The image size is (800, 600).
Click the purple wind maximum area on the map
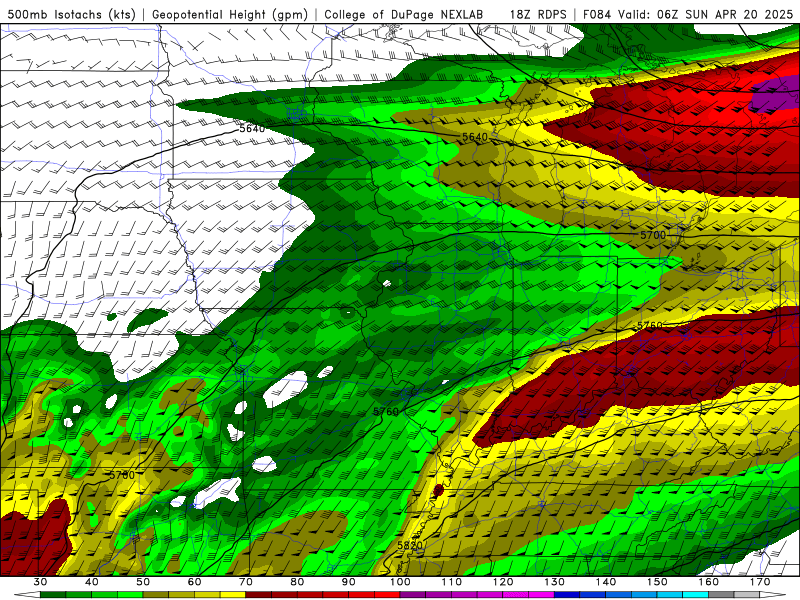[x=776, y=94]
